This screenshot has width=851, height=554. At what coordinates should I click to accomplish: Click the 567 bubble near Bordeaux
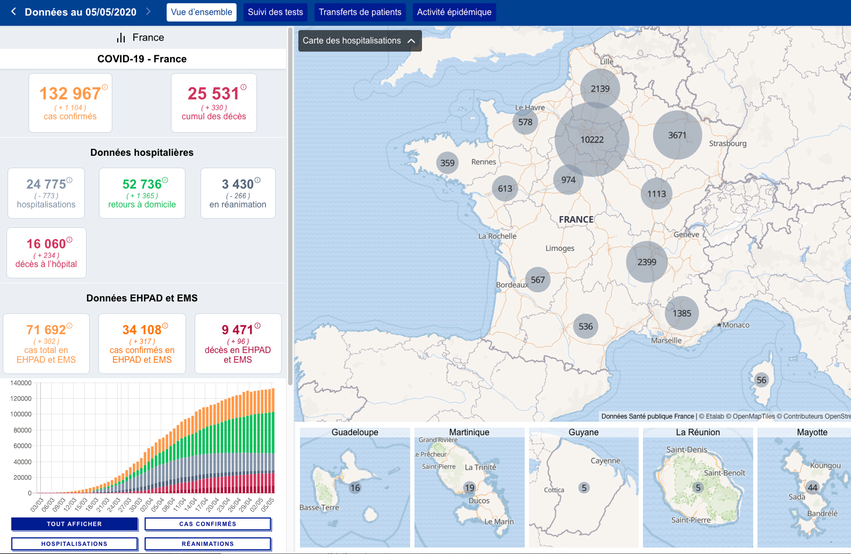pyautogui.click(x=537, y=280)
